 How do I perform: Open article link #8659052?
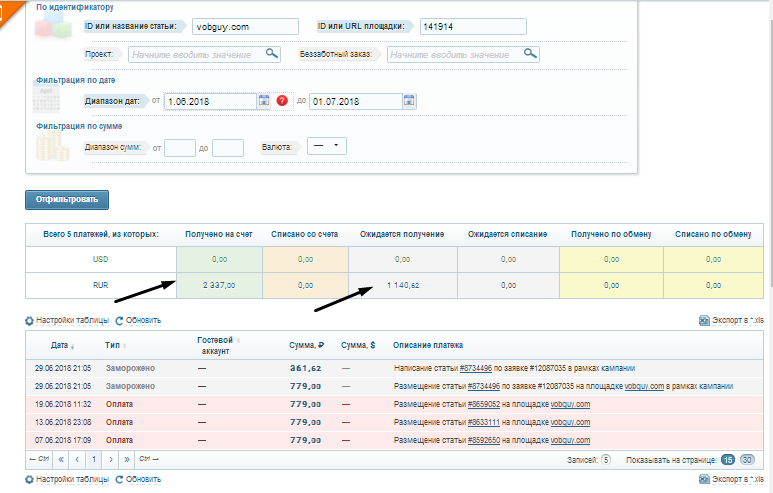coord(484,404)
